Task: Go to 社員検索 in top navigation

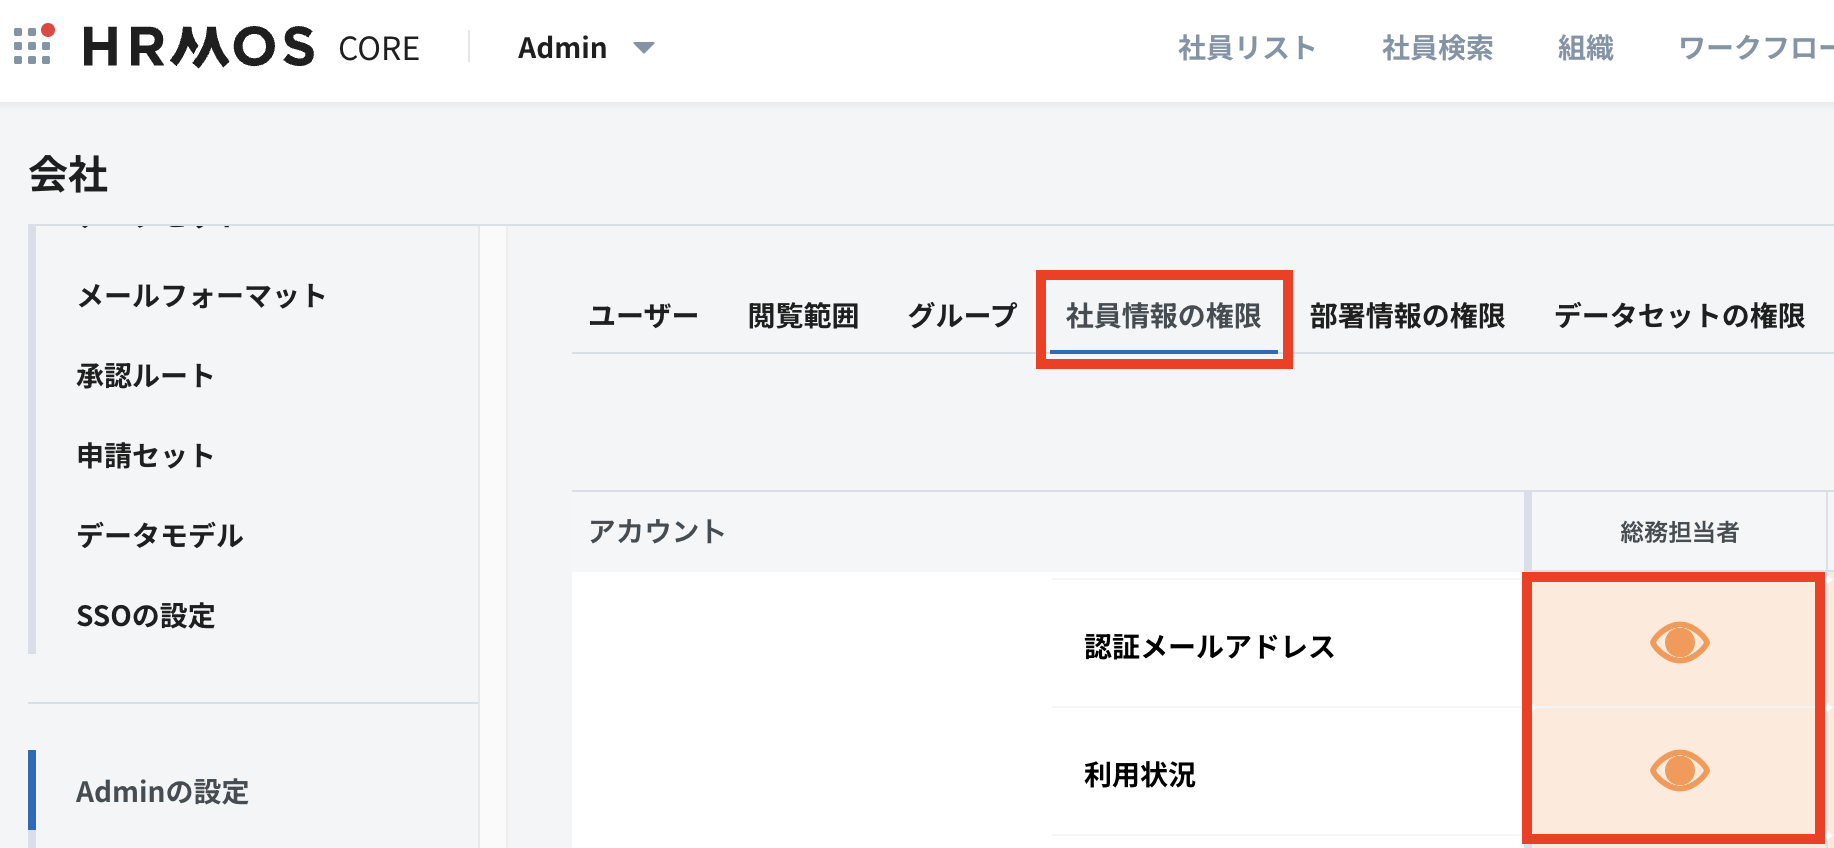Action: click(x=1437, y=48)
